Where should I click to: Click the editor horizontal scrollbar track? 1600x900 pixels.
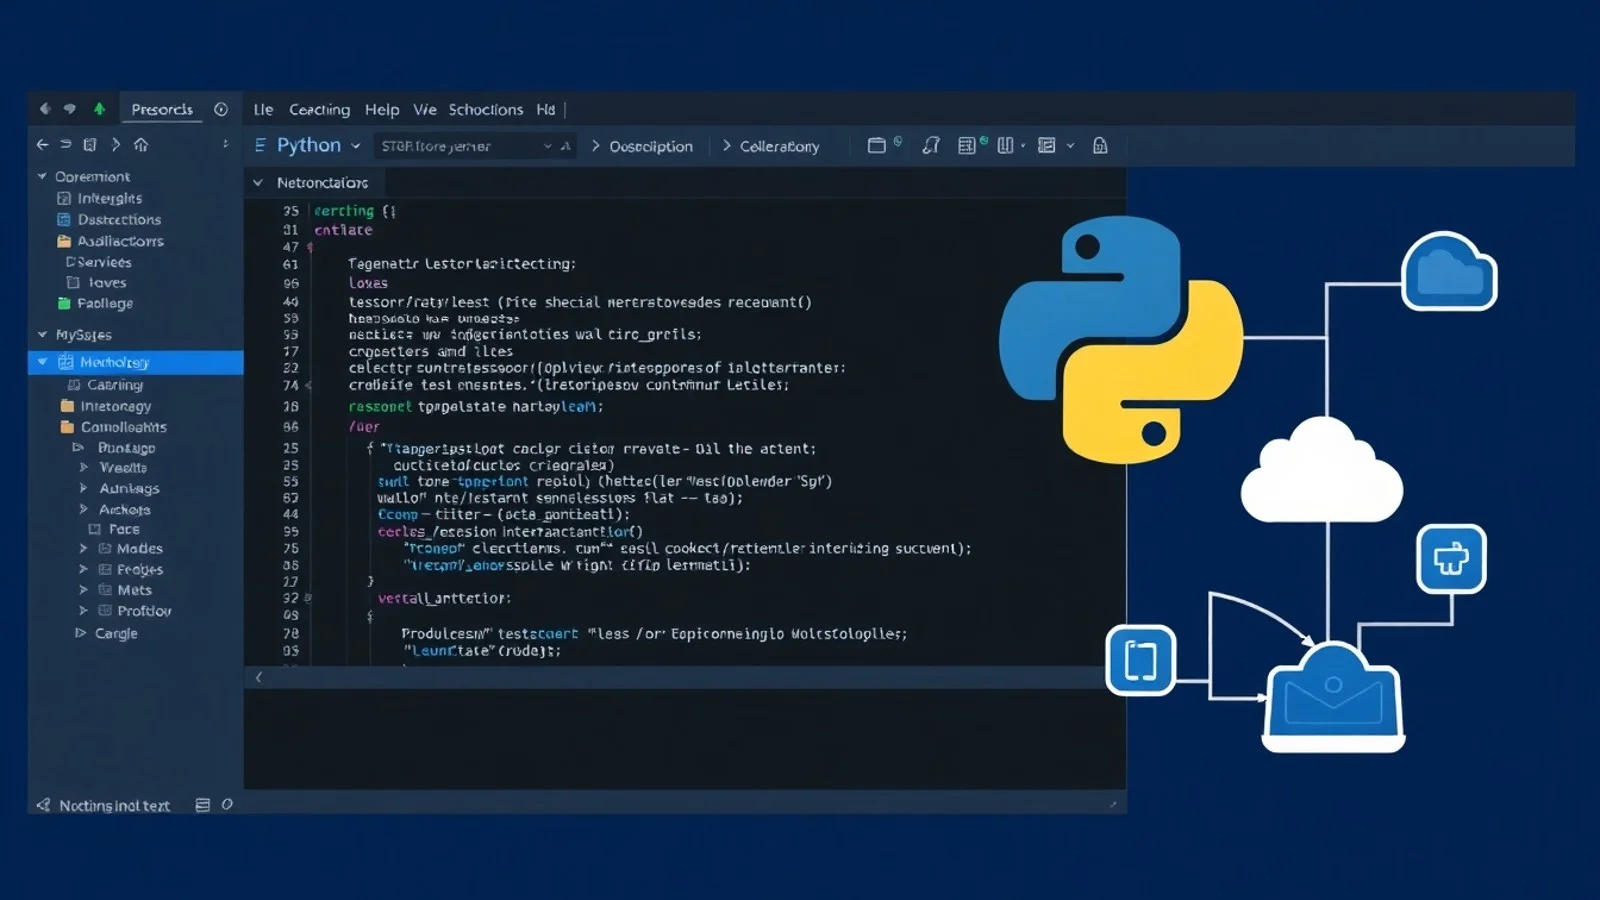pos(685,677)
